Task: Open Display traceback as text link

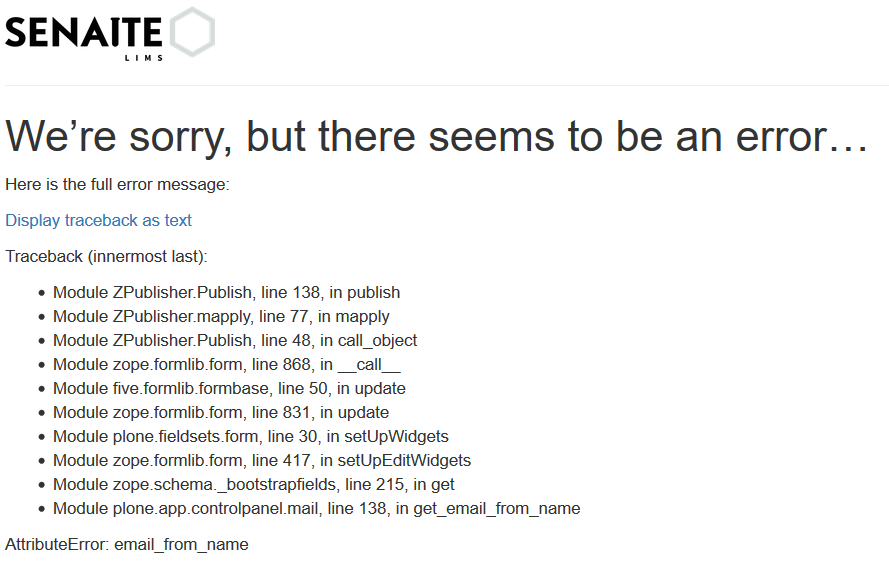Action: tap(99, 220)
